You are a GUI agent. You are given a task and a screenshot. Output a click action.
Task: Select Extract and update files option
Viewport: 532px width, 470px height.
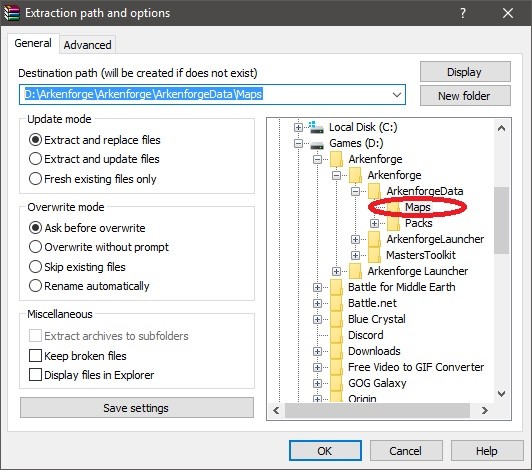[94, 159]
